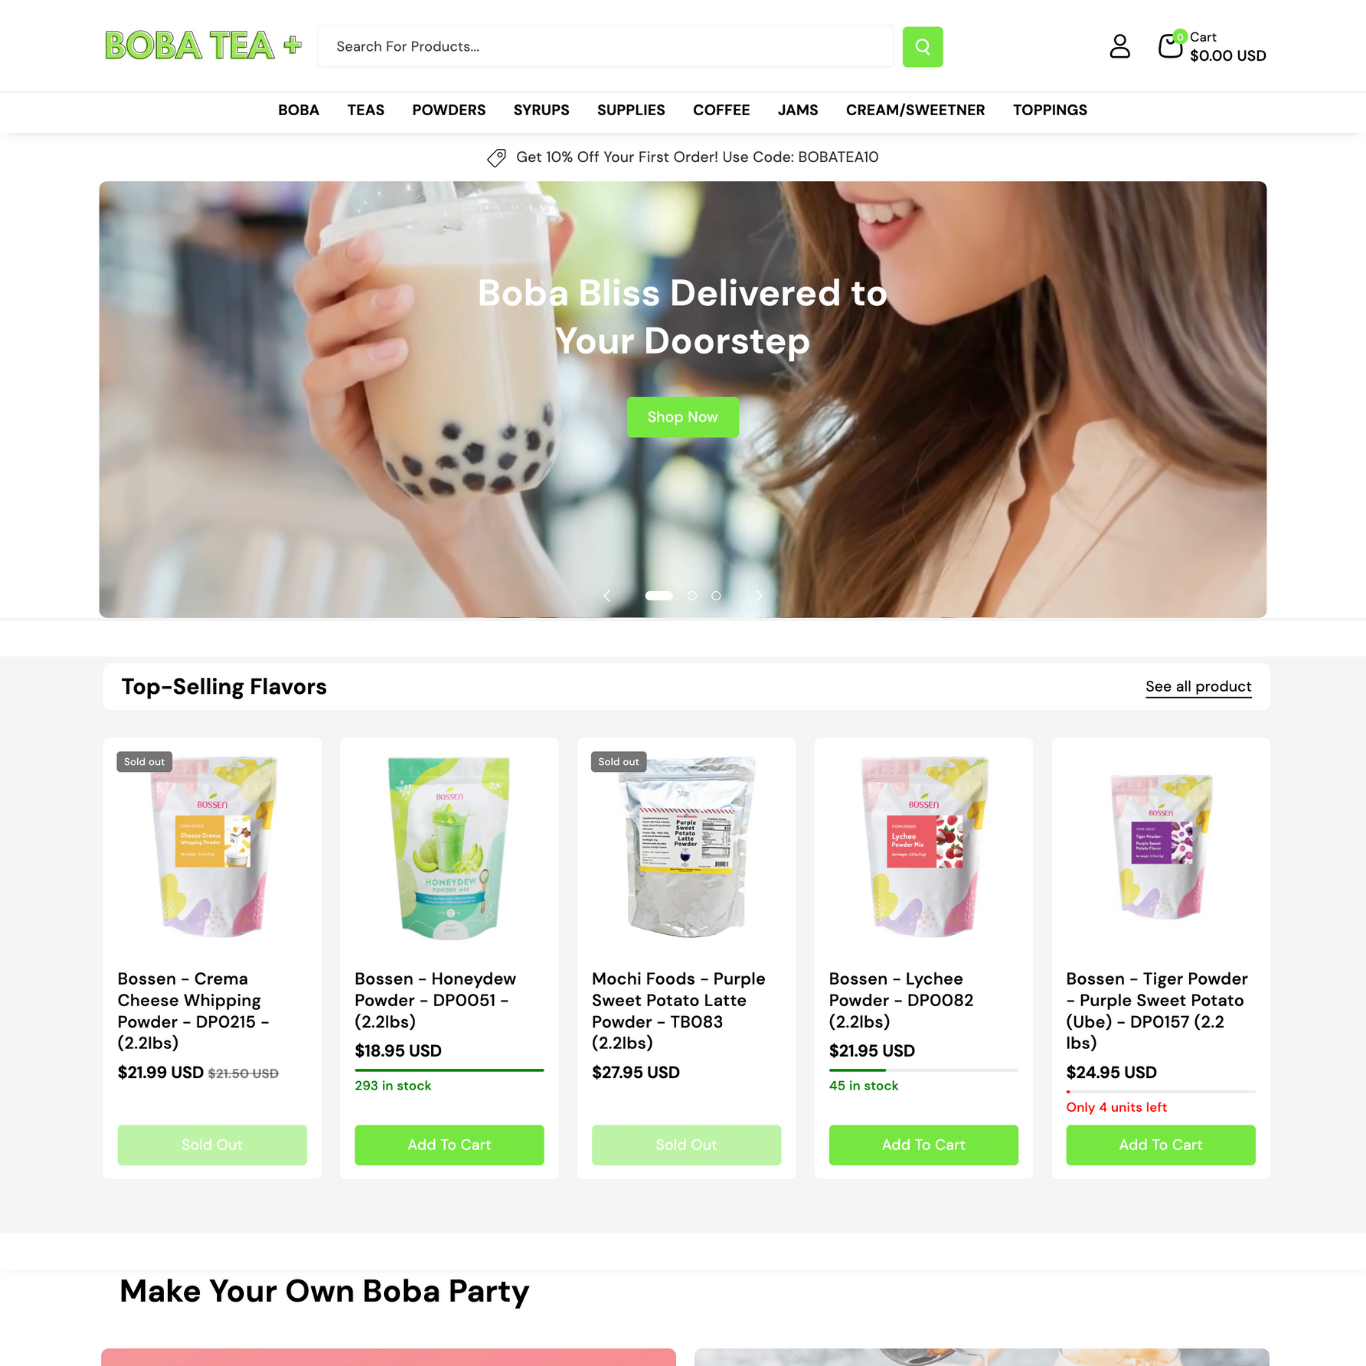Go to previous banner slide arrow
Image resolution: width=1366 pixels, height=1366 pixels.
tap(607, 596)
